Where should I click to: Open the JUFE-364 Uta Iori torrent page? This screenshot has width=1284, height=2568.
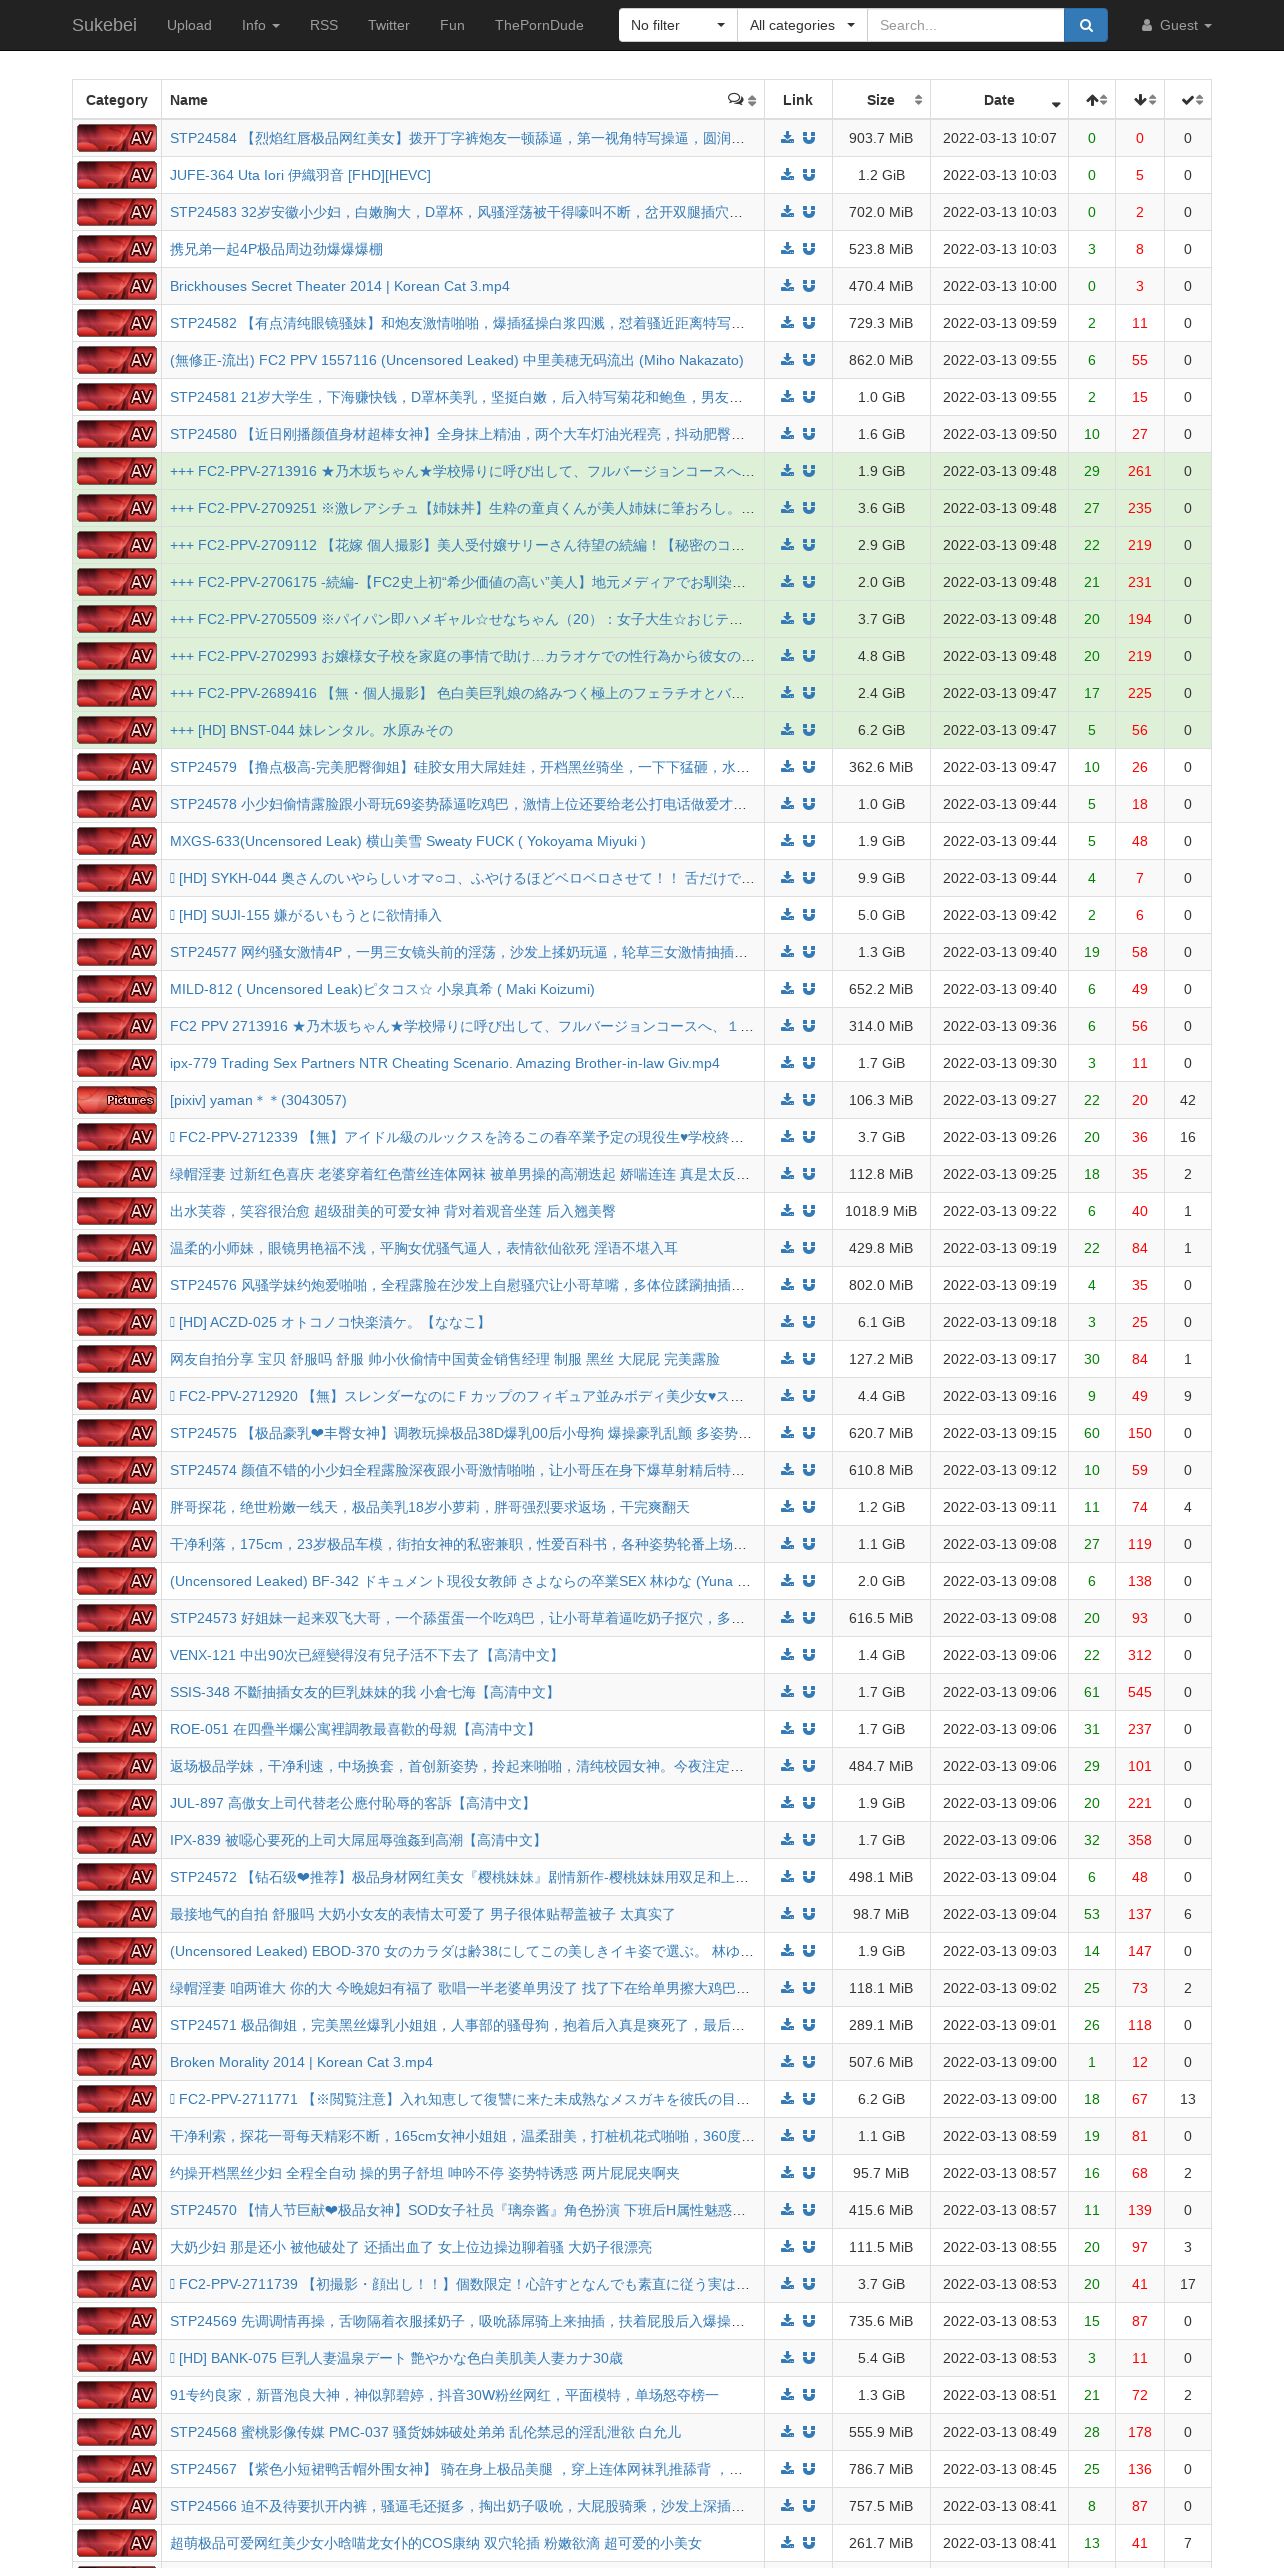coord(300,175)
